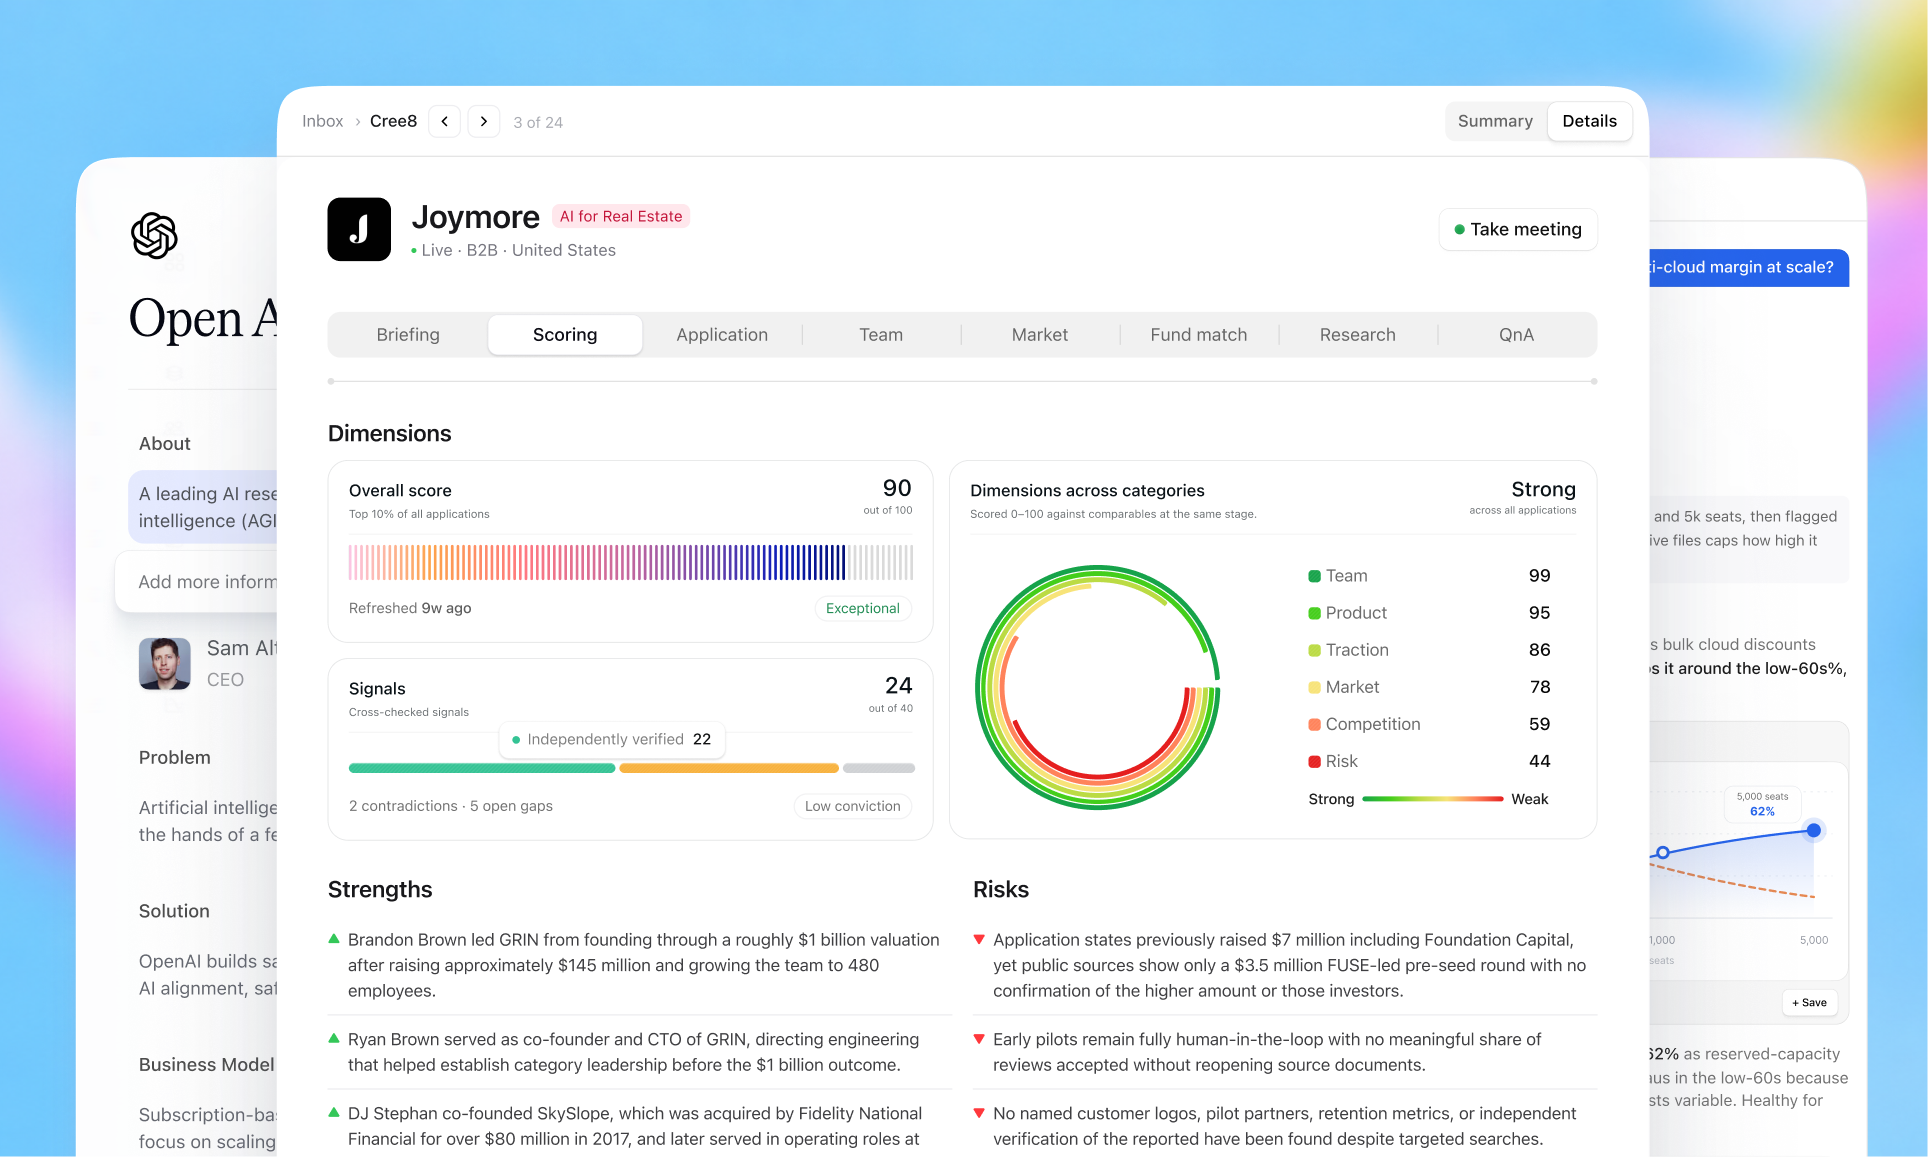Click the Save button in right window
1928x1157 pixels.
(x=1810, y=1002)
